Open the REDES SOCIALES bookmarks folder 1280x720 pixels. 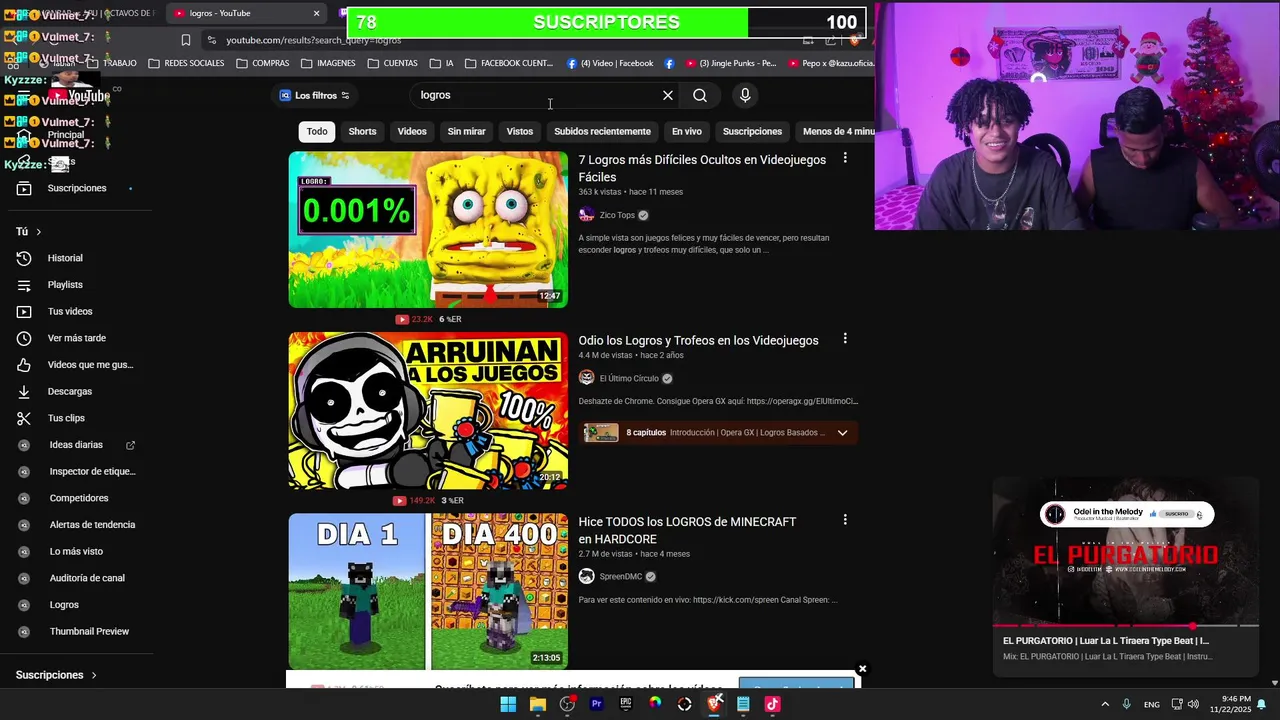pos(186,63)
